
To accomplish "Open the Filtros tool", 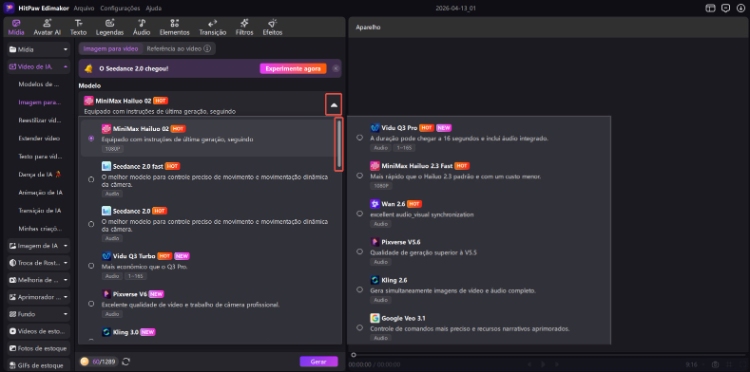I will (x=244, y=27).
